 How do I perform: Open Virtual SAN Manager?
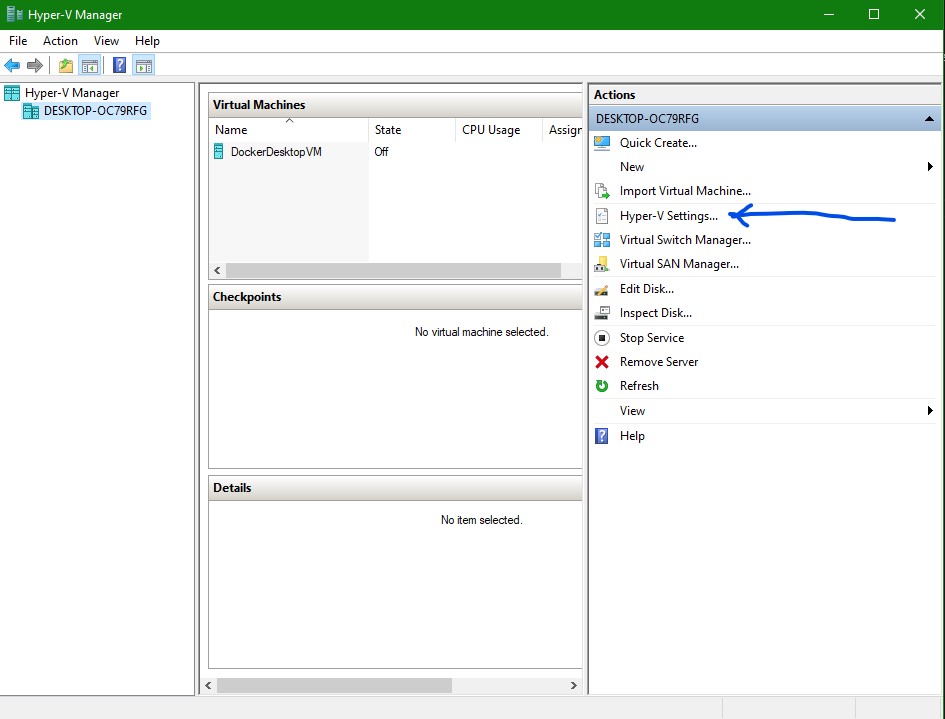click(678, 264)
